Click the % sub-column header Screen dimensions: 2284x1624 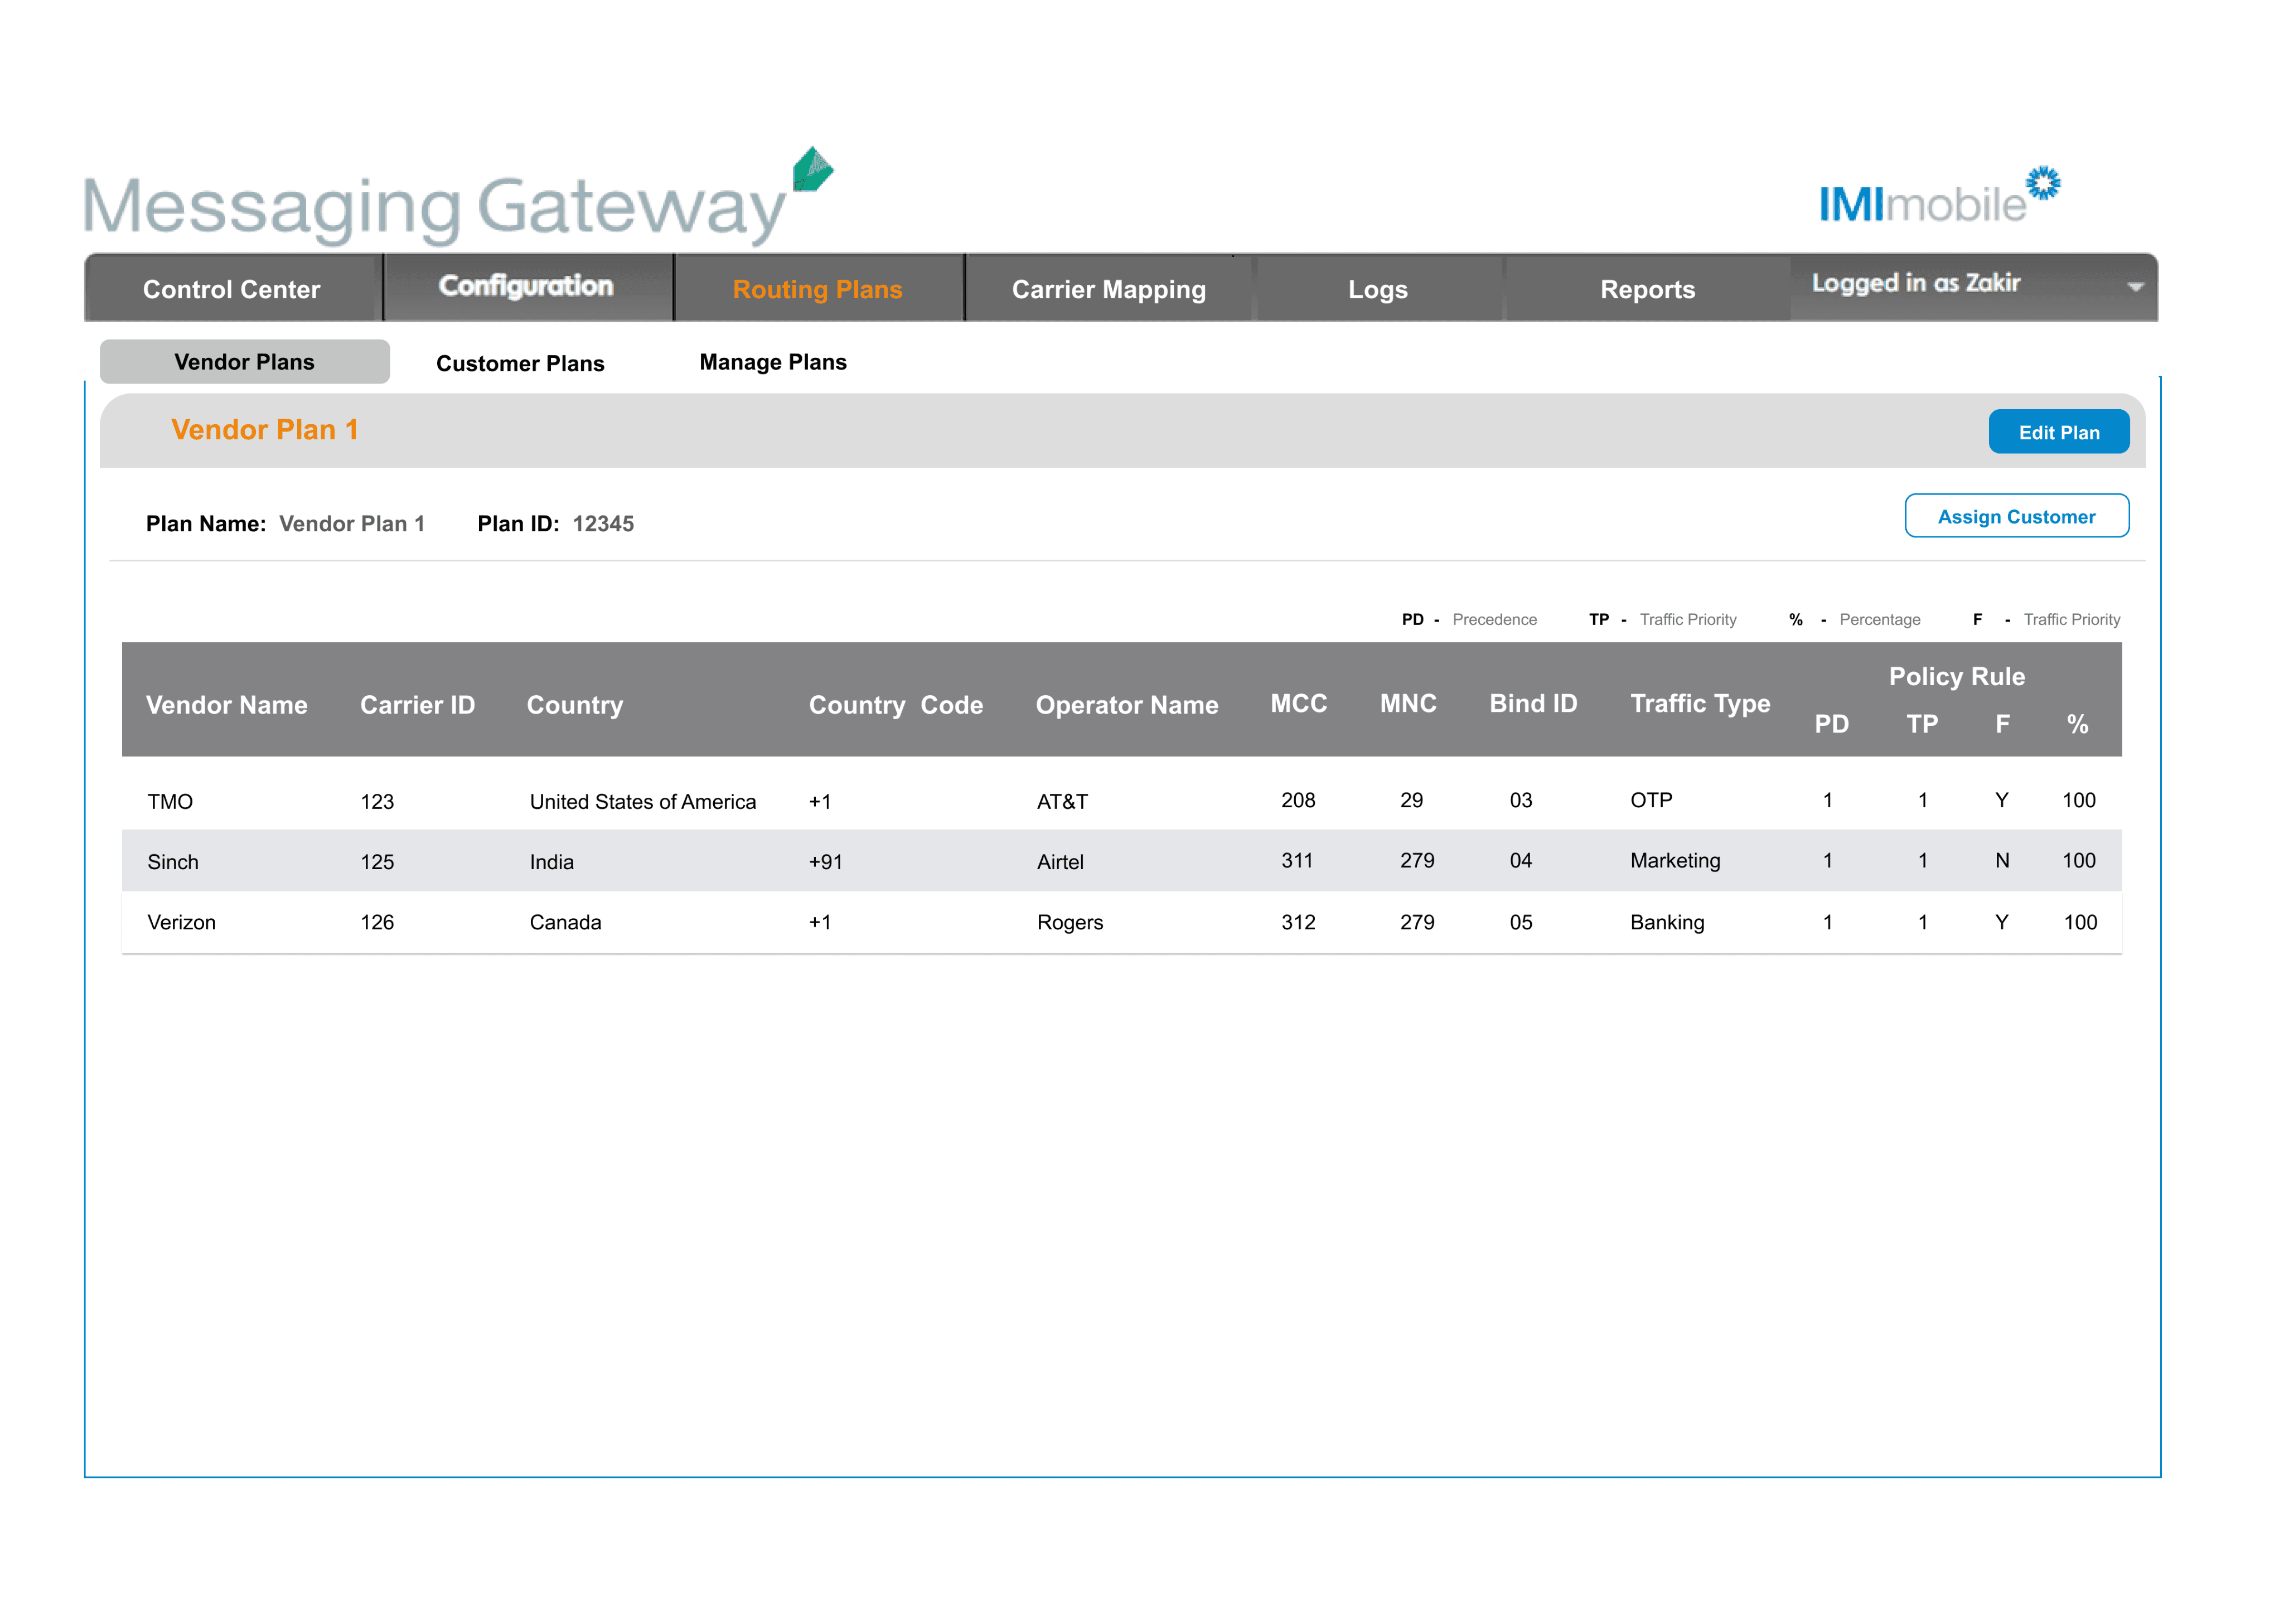[2077, 724]
